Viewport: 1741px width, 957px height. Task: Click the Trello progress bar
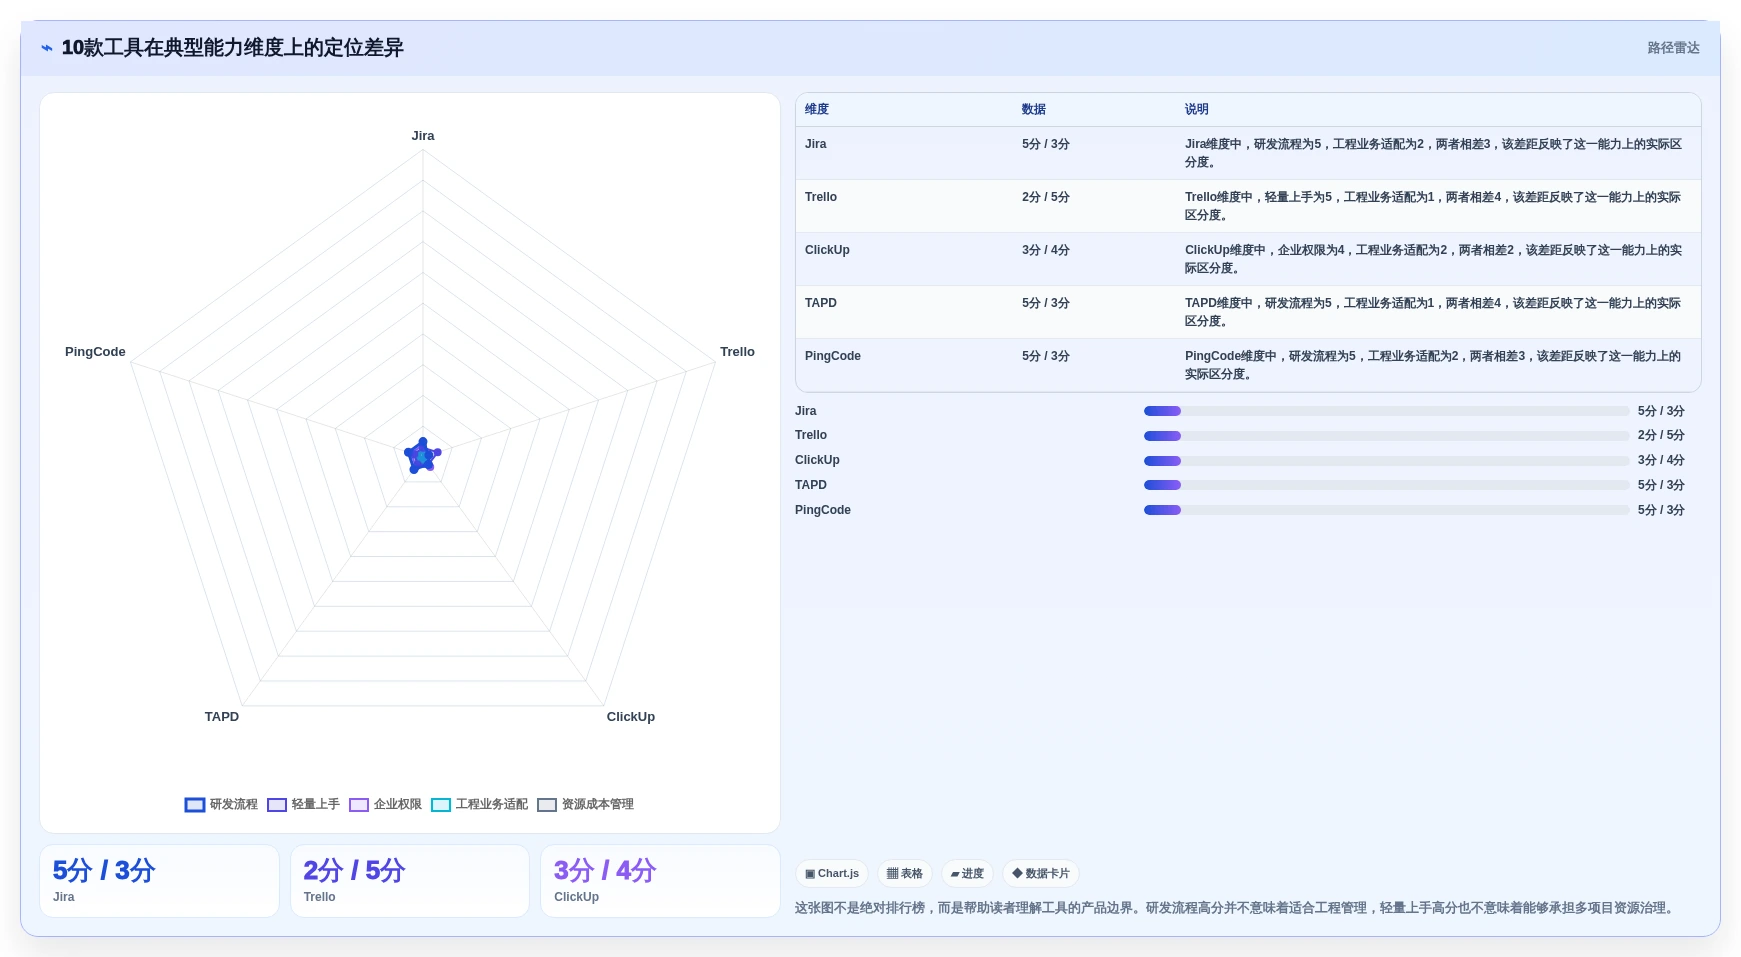[x=1386, y=436]
